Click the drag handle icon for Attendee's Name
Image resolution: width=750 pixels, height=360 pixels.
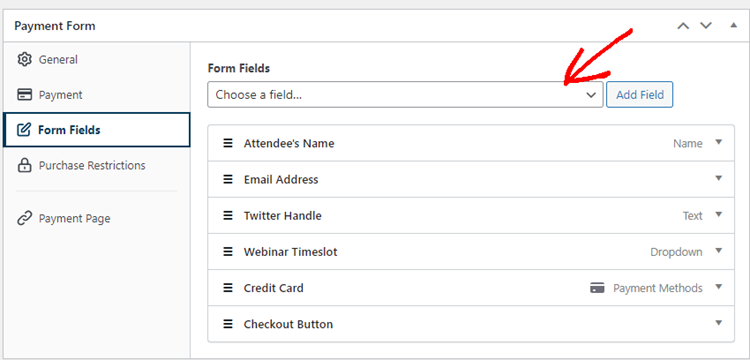click(228, 143)
